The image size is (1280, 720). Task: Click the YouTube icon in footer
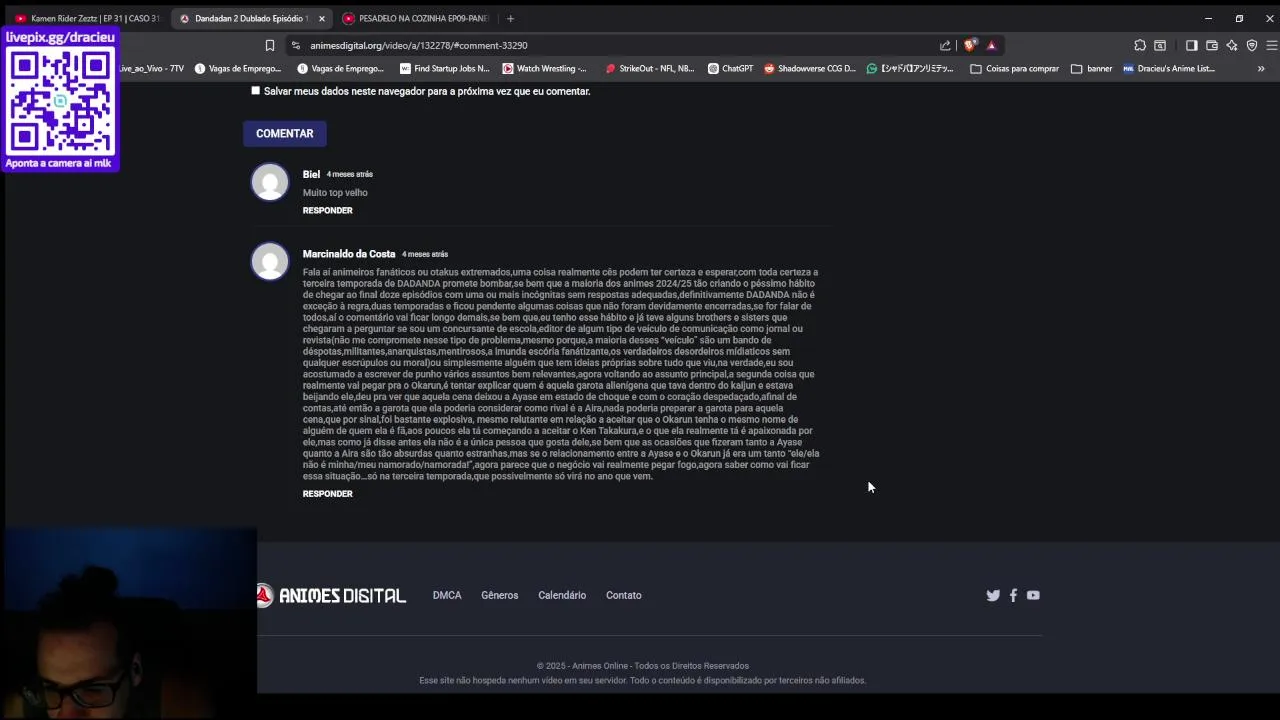1033,595
